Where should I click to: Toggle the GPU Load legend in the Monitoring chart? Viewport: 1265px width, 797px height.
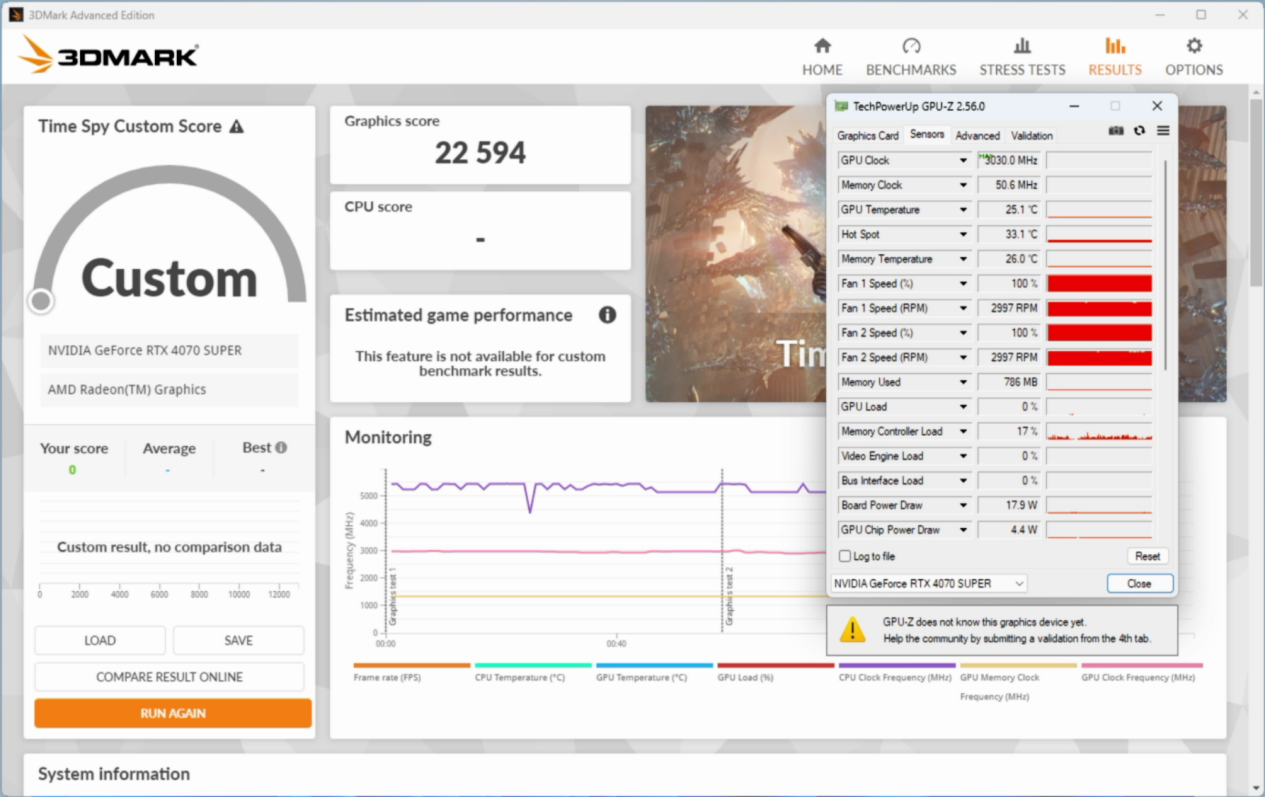[775, 672]
